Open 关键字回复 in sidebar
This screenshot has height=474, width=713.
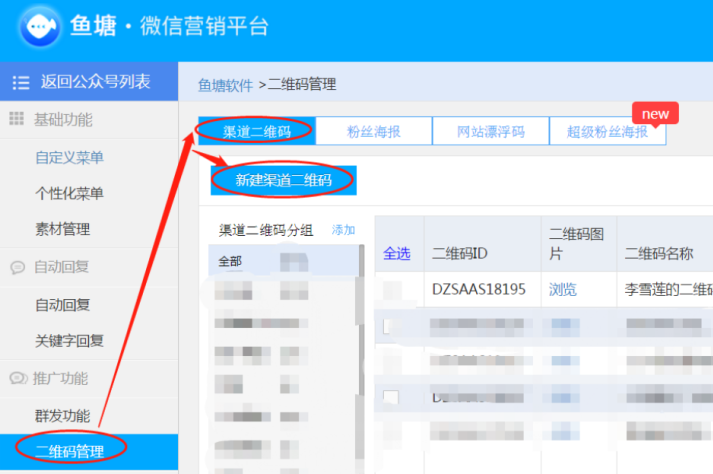click(x=69, y=341)
